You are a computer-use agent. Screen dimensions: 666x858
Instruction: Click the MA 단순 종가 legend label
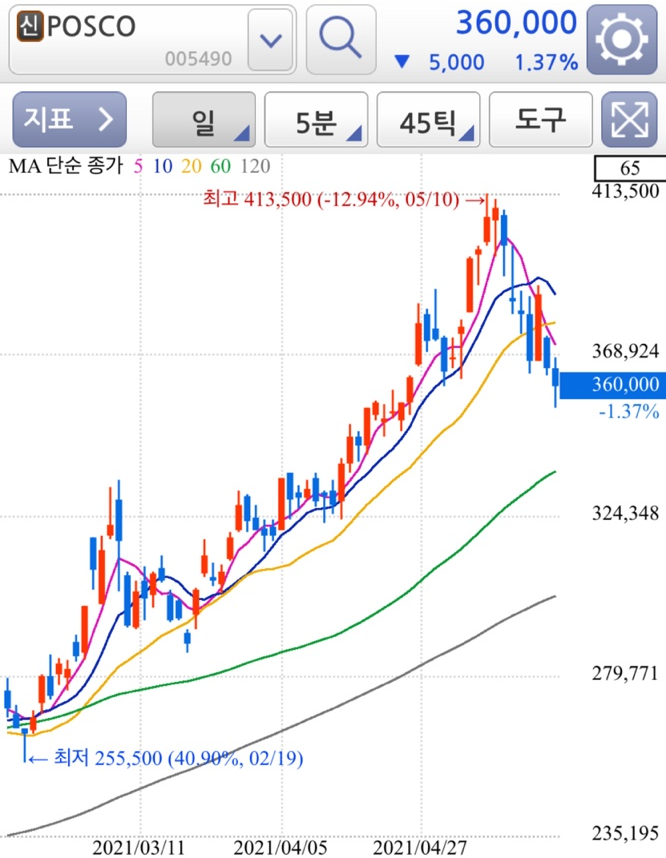[66, 166]
